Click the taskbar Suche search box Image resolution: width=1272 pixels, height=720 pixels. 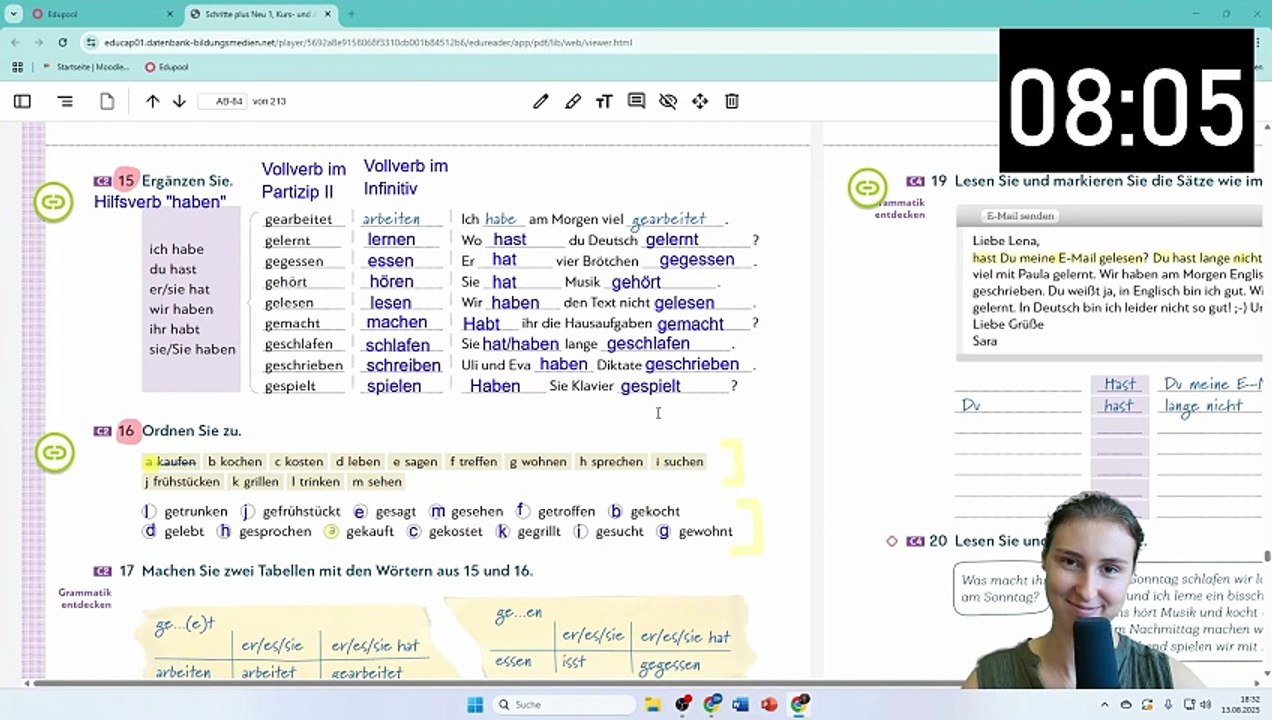pyautogui.click(x=565, y=704)
